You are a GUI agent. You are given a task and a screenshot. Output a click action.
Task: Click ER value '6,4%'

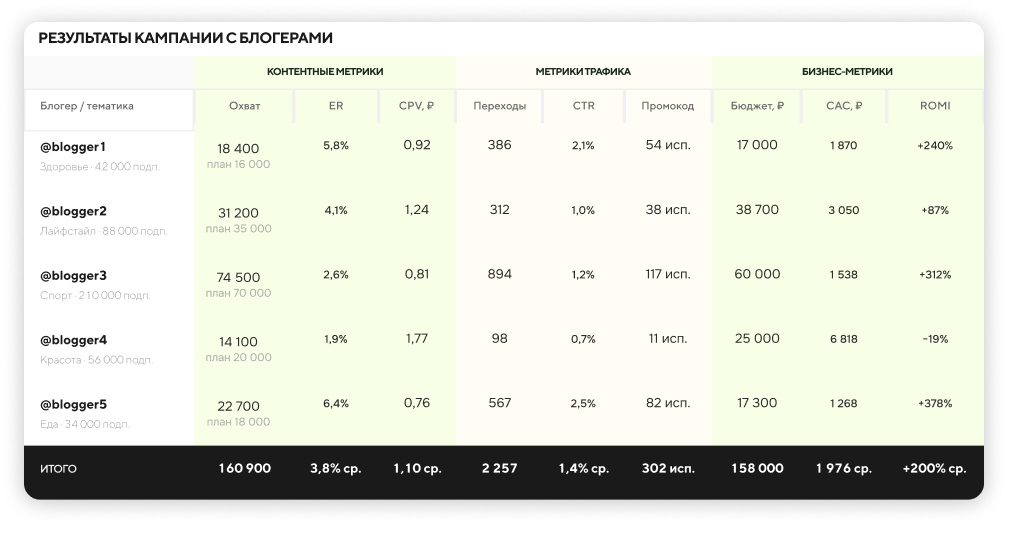click(x=336, y=404)
